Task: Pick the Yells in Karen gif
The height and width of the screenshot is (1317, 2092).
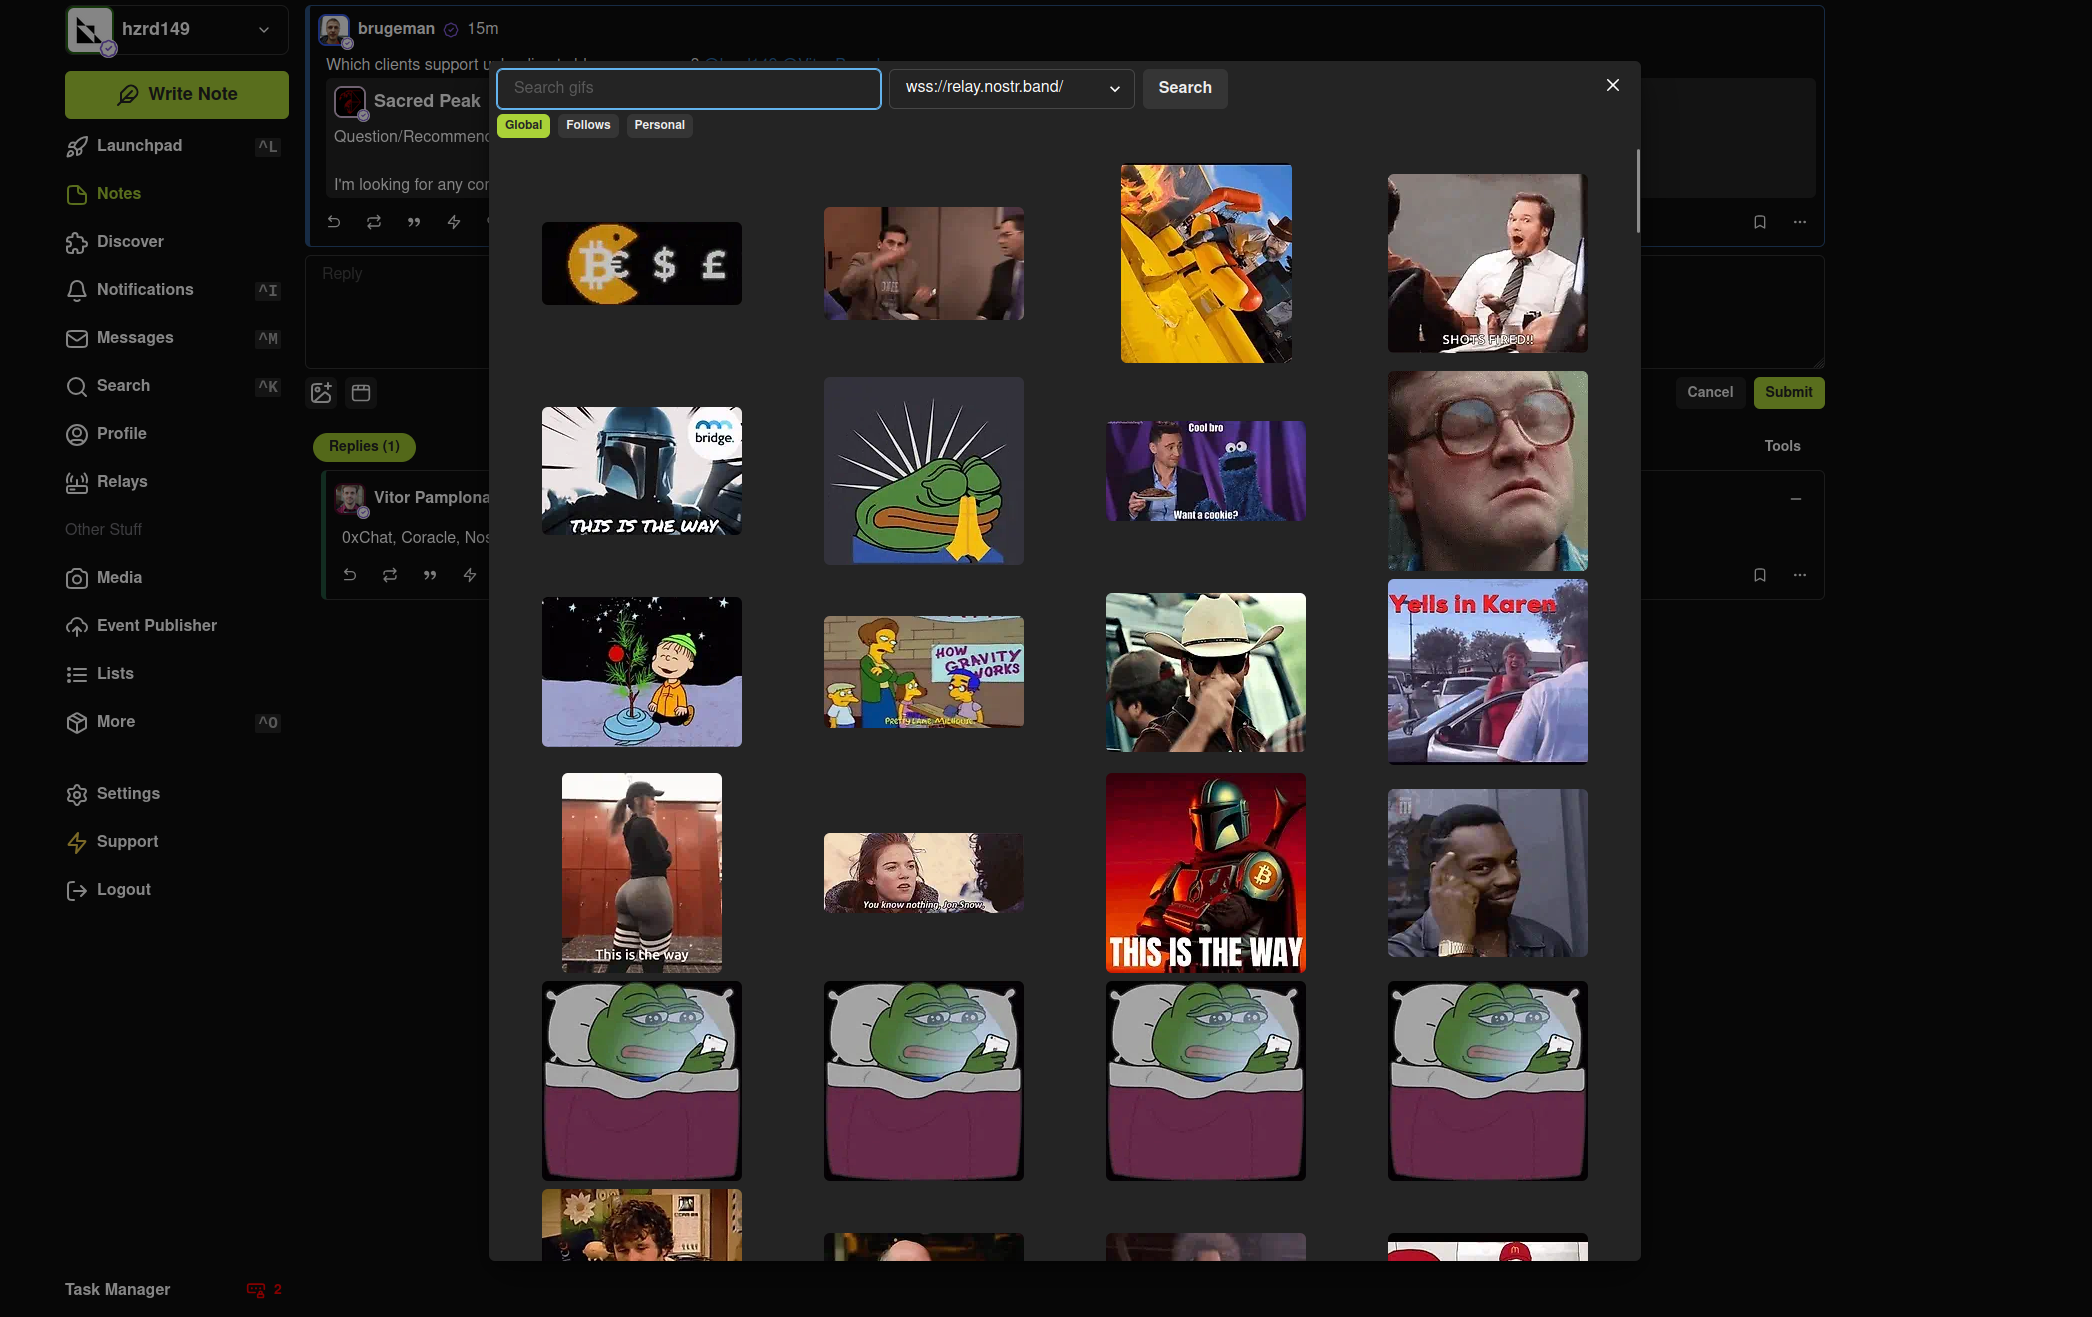Action: point(1487,672)
